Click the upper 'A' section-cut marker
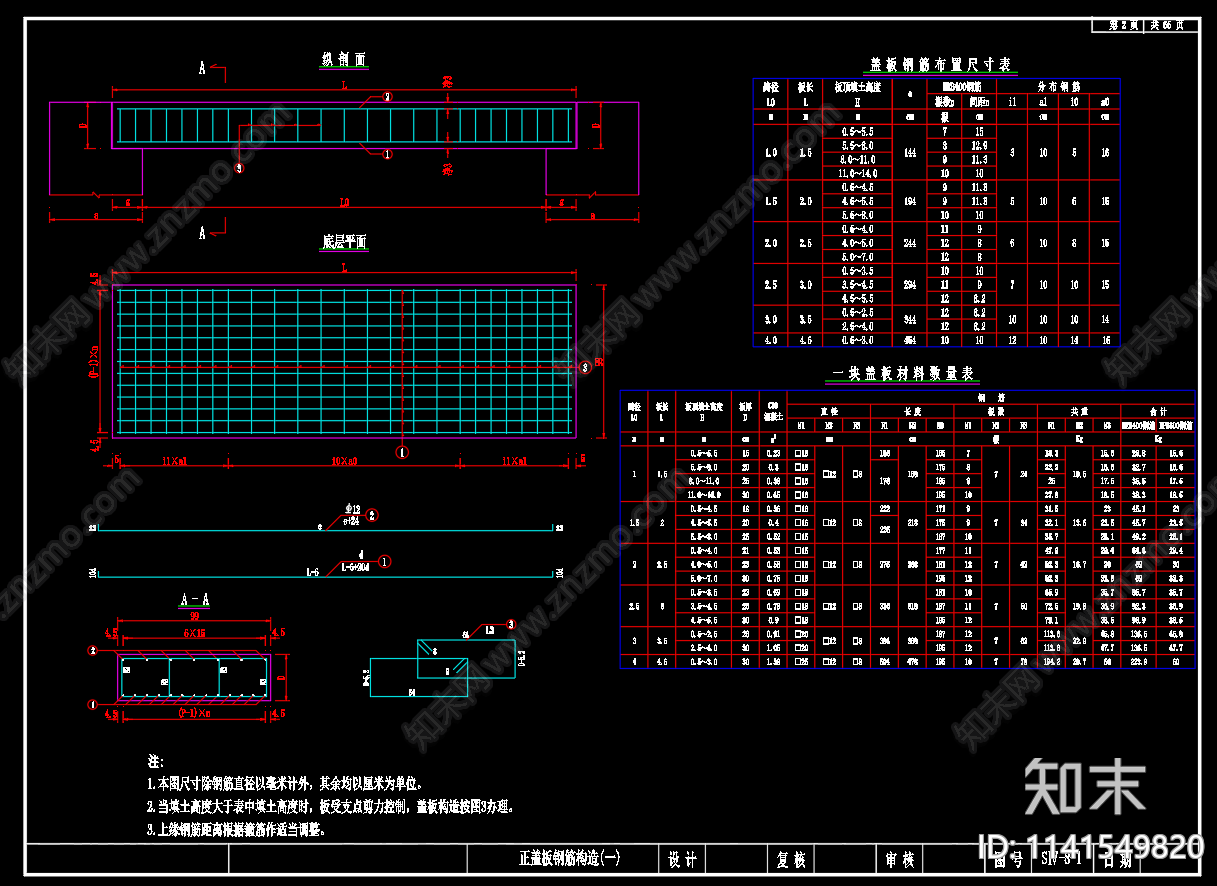This screenshot has height=886, width=1217. [x=202, y=69]
